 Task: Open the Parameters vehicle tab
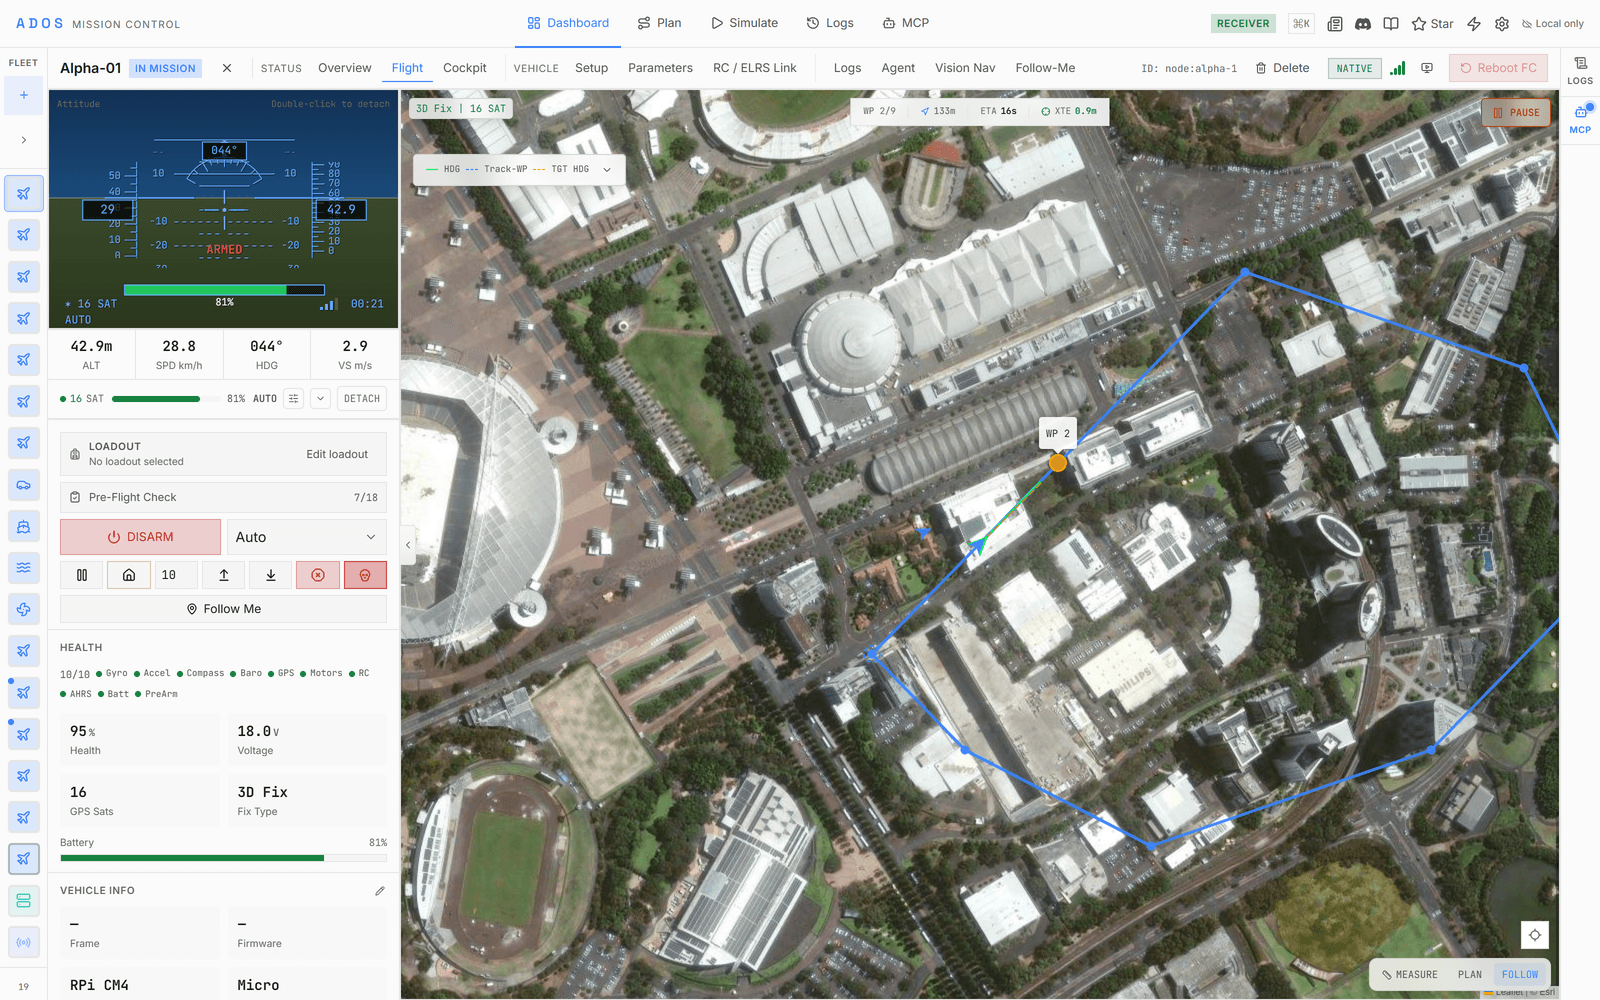point(660,68)
